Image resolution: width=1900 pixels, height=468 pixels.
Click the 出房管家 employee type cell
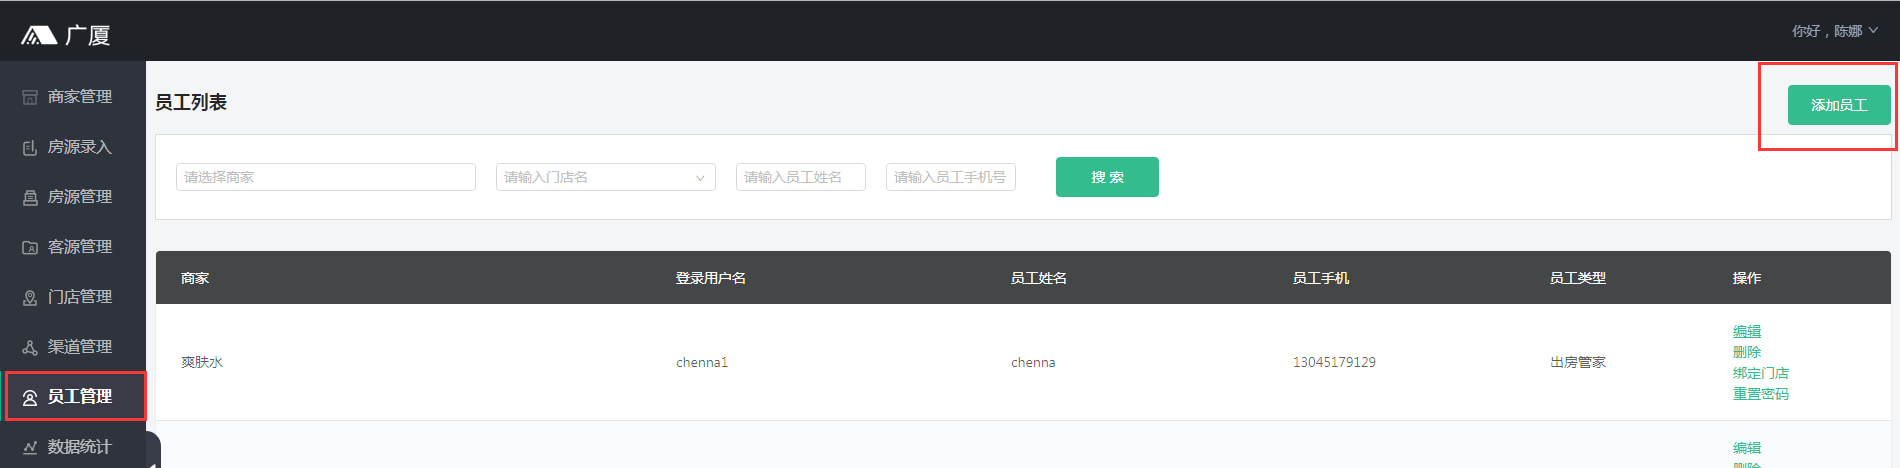tap(1578, 362)
